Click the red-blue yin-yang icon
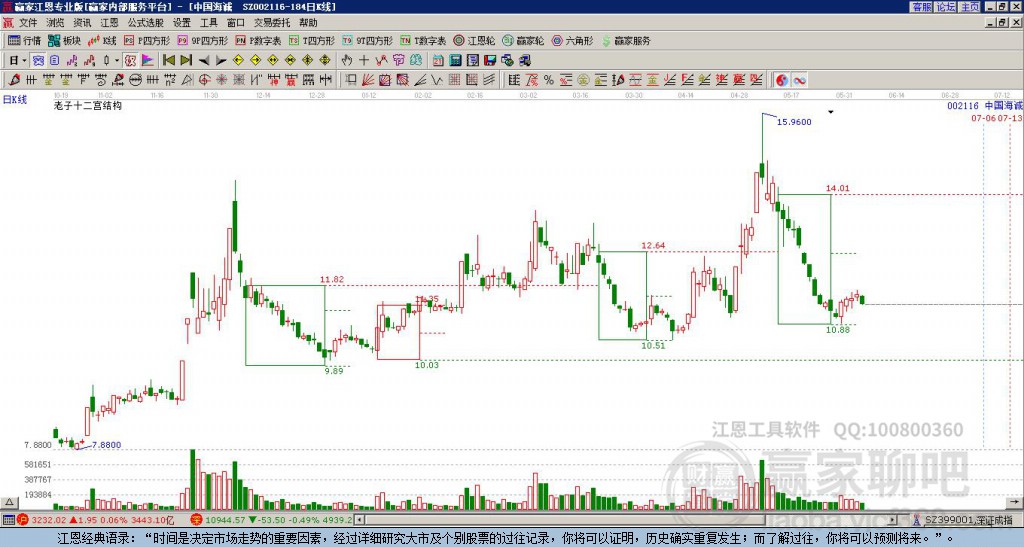 tap(782, 80)
